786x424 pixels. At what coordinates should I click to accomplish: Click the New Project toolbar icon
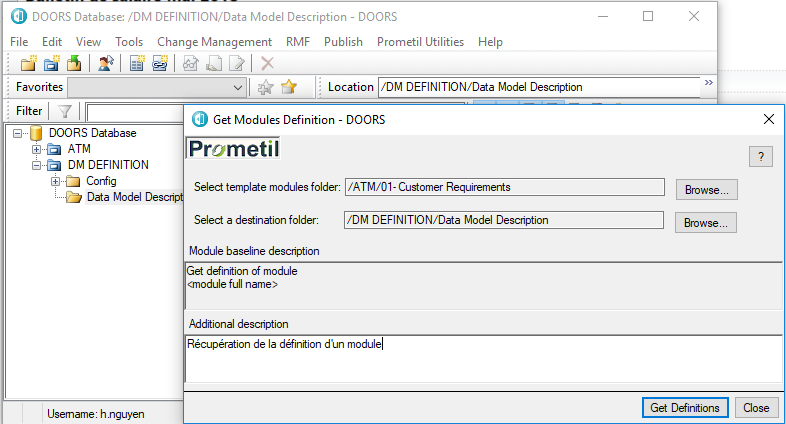point(51,63)
